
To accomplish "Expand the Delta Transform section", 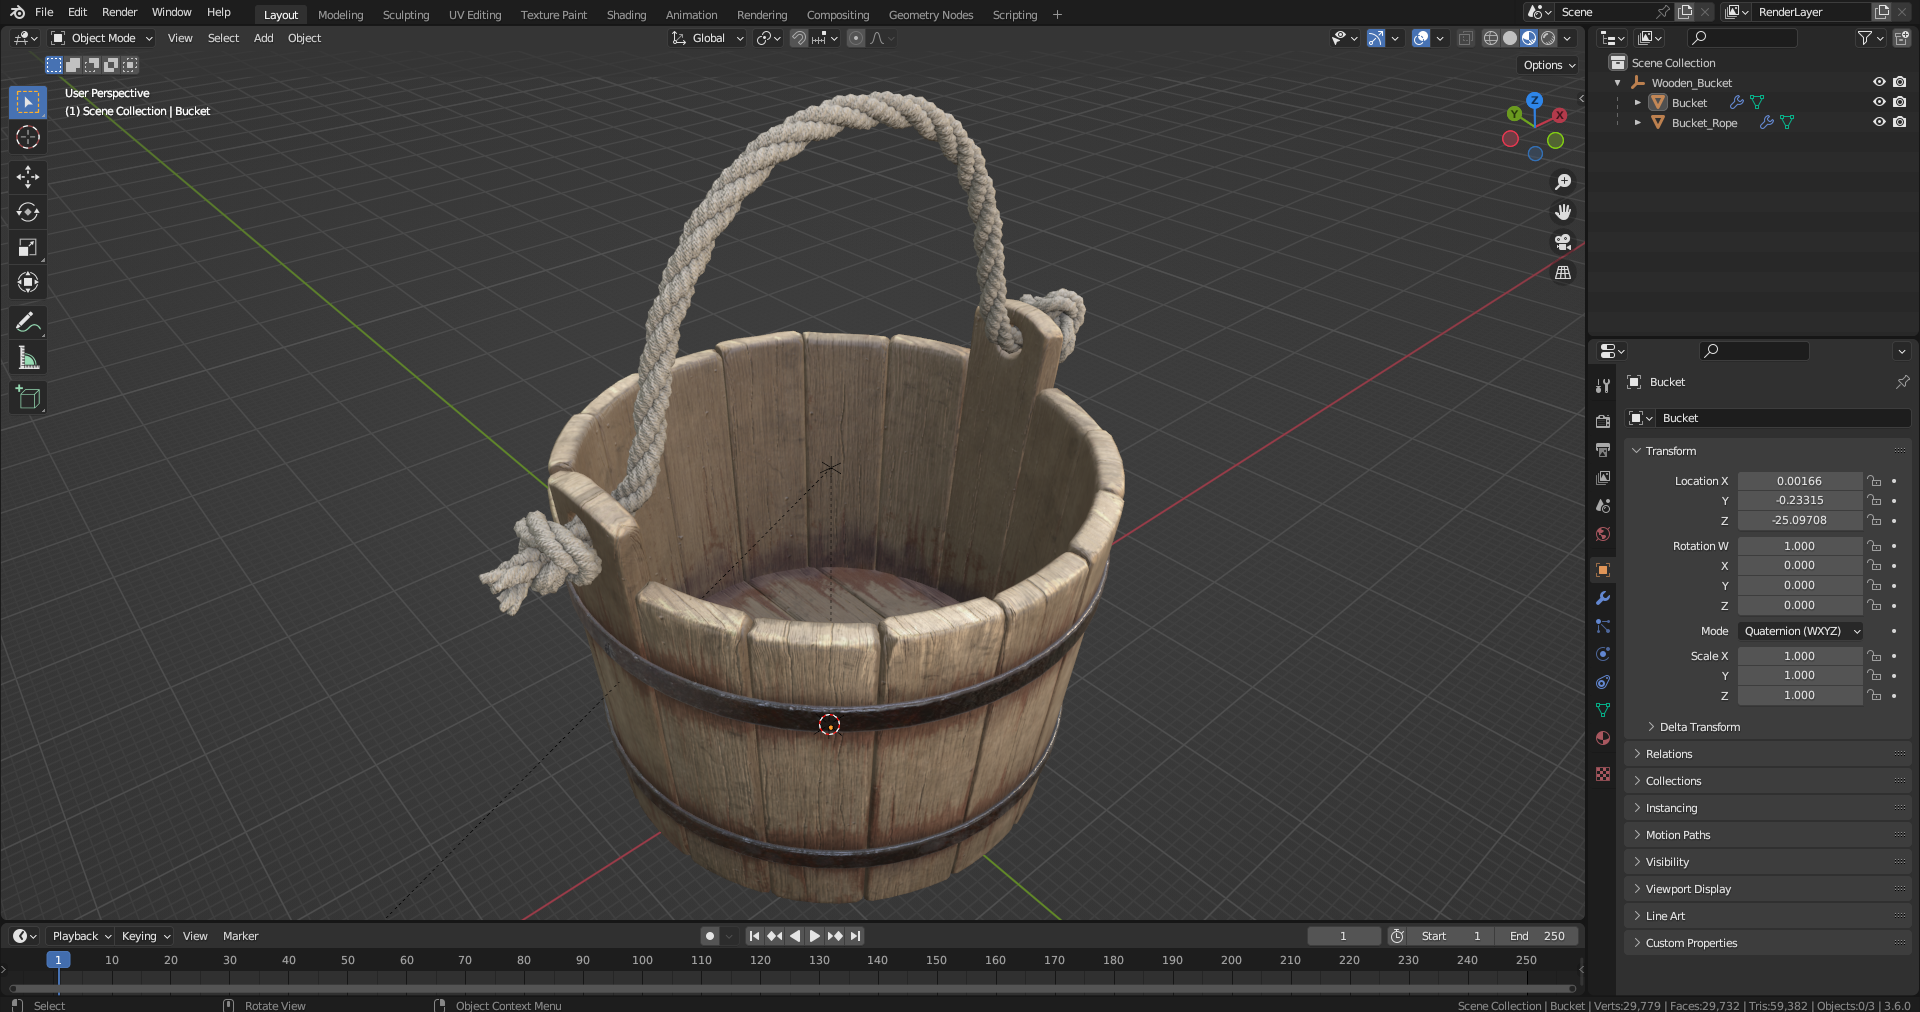I will pos(1699,727).
